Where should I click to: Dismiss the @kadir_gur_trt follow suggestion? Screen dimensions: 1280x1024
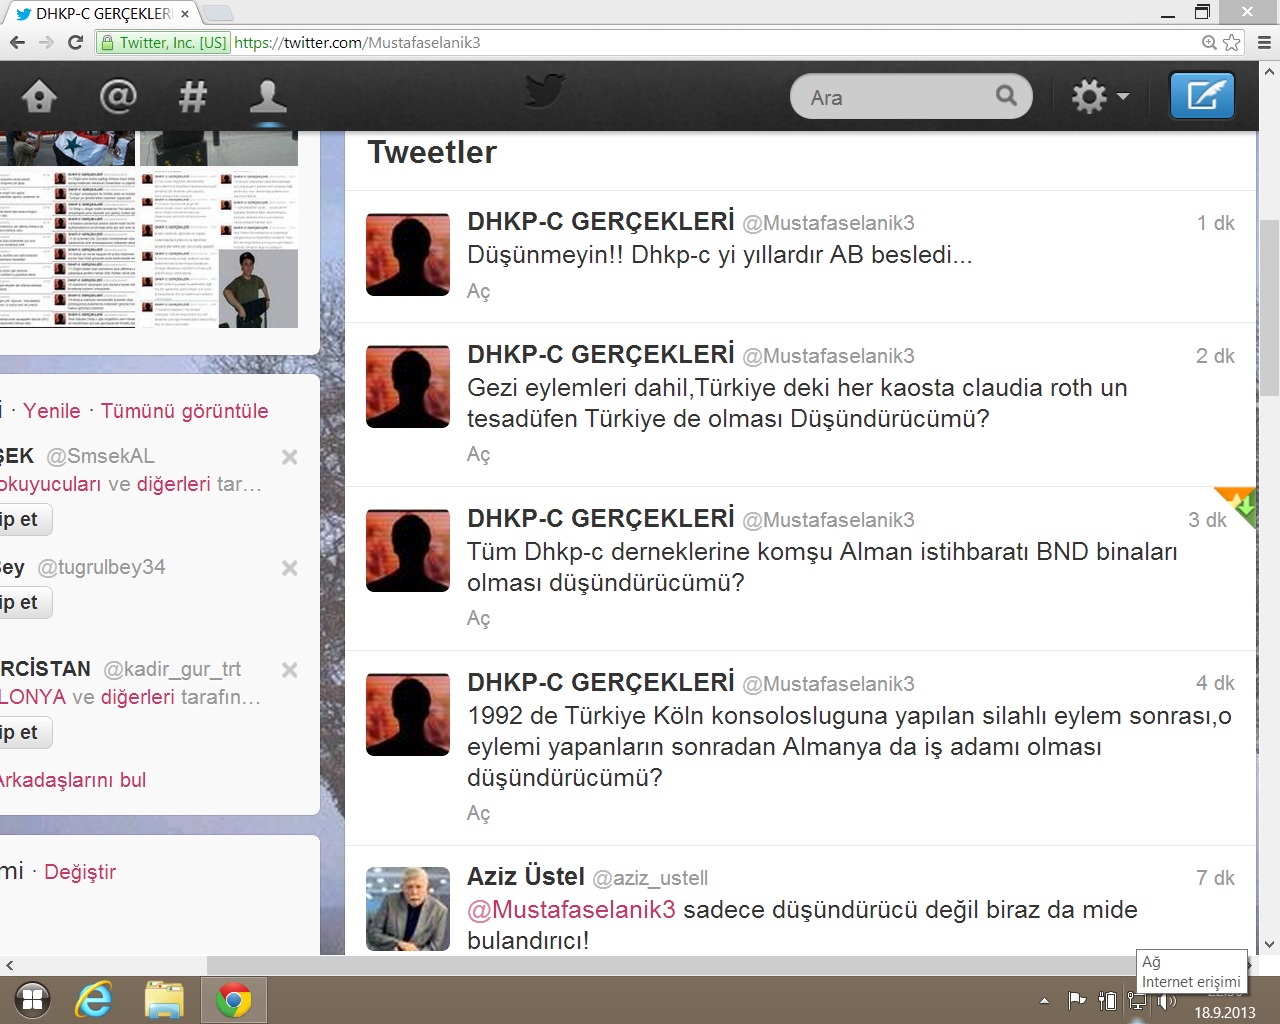(x=290, y=670)
